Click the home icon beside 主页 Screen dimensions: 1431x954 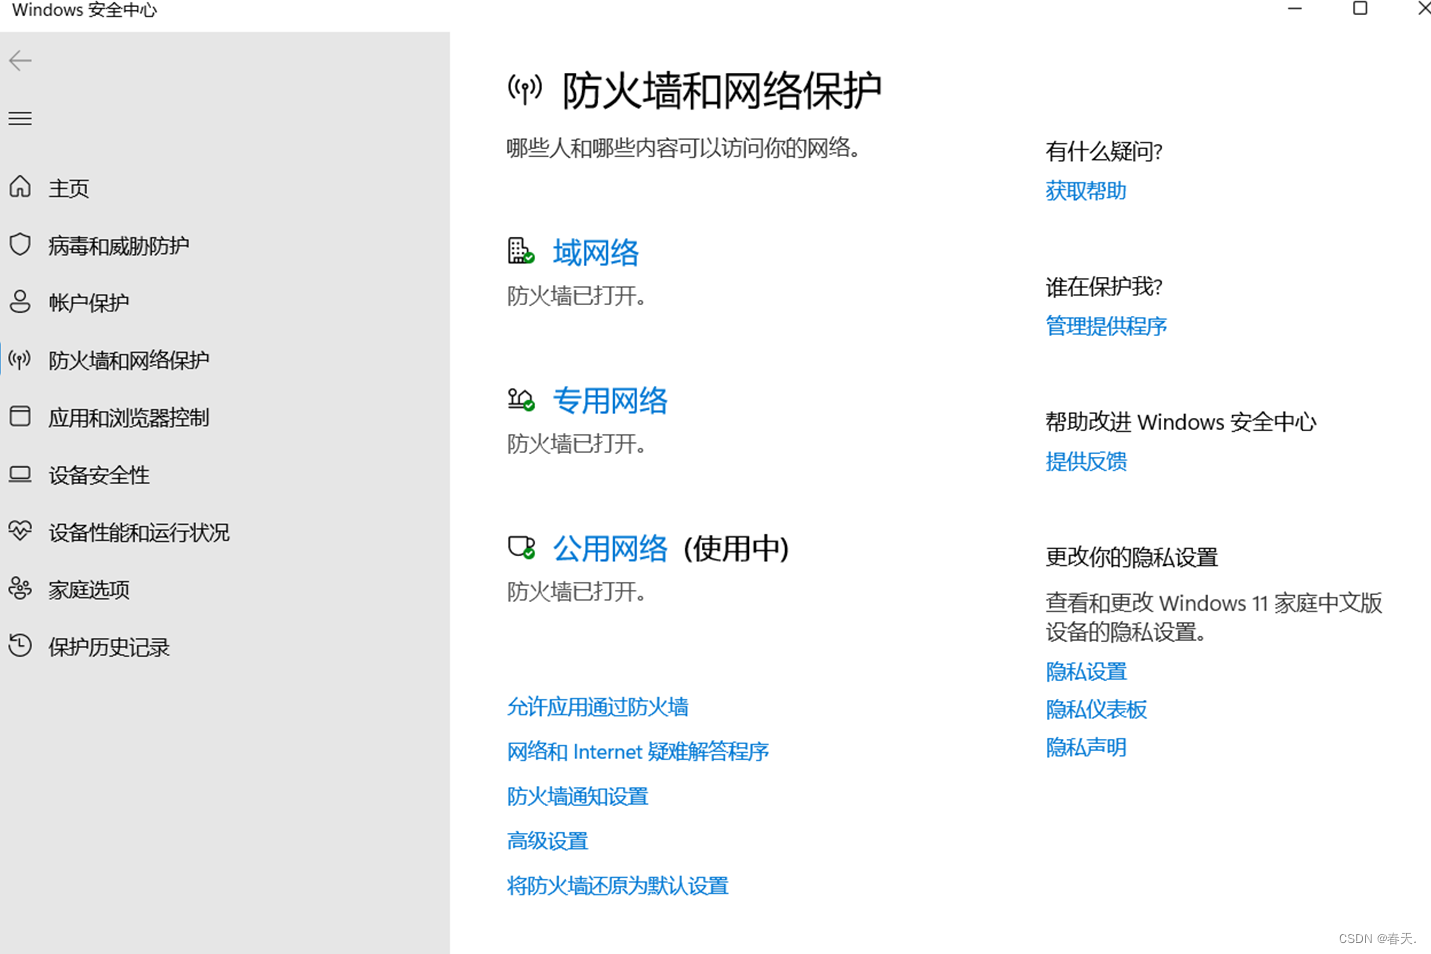tap(20, 187)
